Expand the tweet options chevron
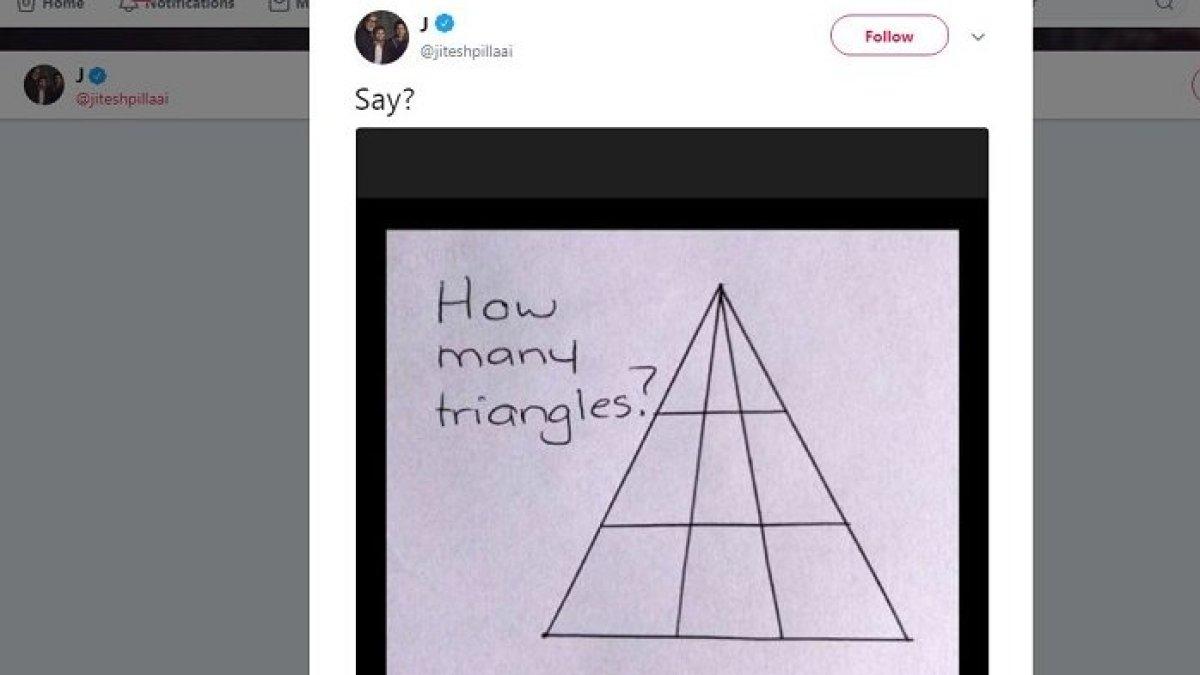Viewport: 1200px width, 675px height. tap(978, 37)
